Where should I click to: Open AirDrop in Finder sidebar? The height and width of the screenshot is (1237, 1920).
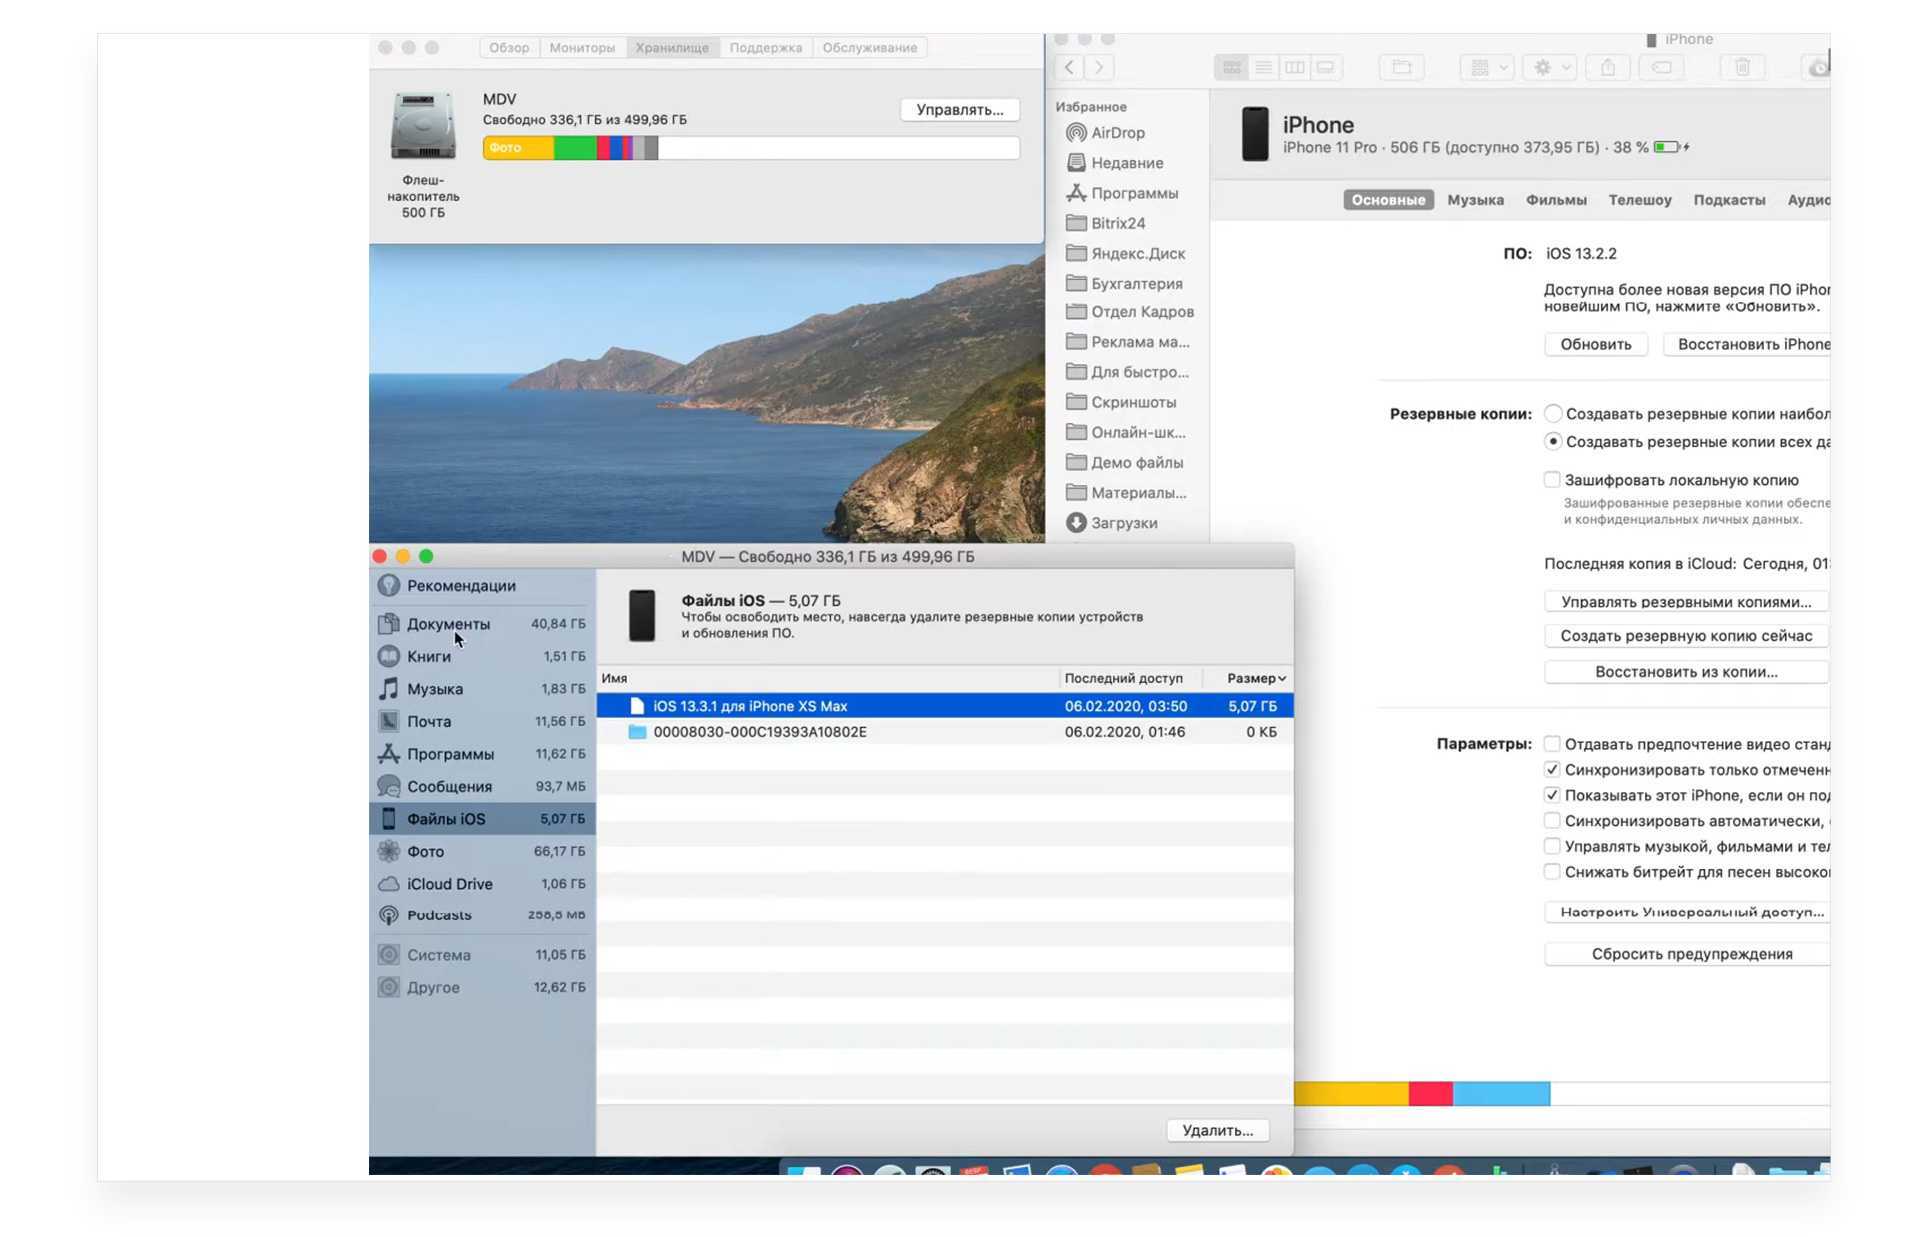click(1117, 133)
